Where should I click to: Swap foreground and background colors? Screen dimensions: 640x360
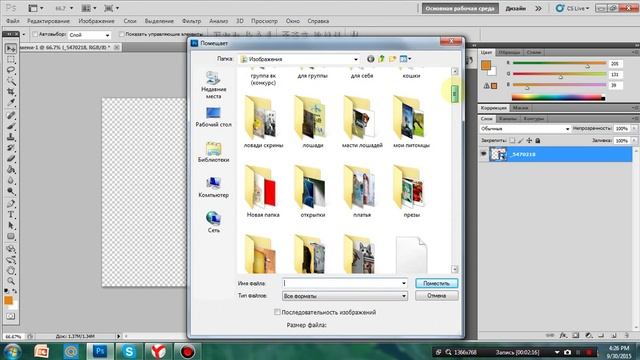pyautogui.click(x=15, y=291)
